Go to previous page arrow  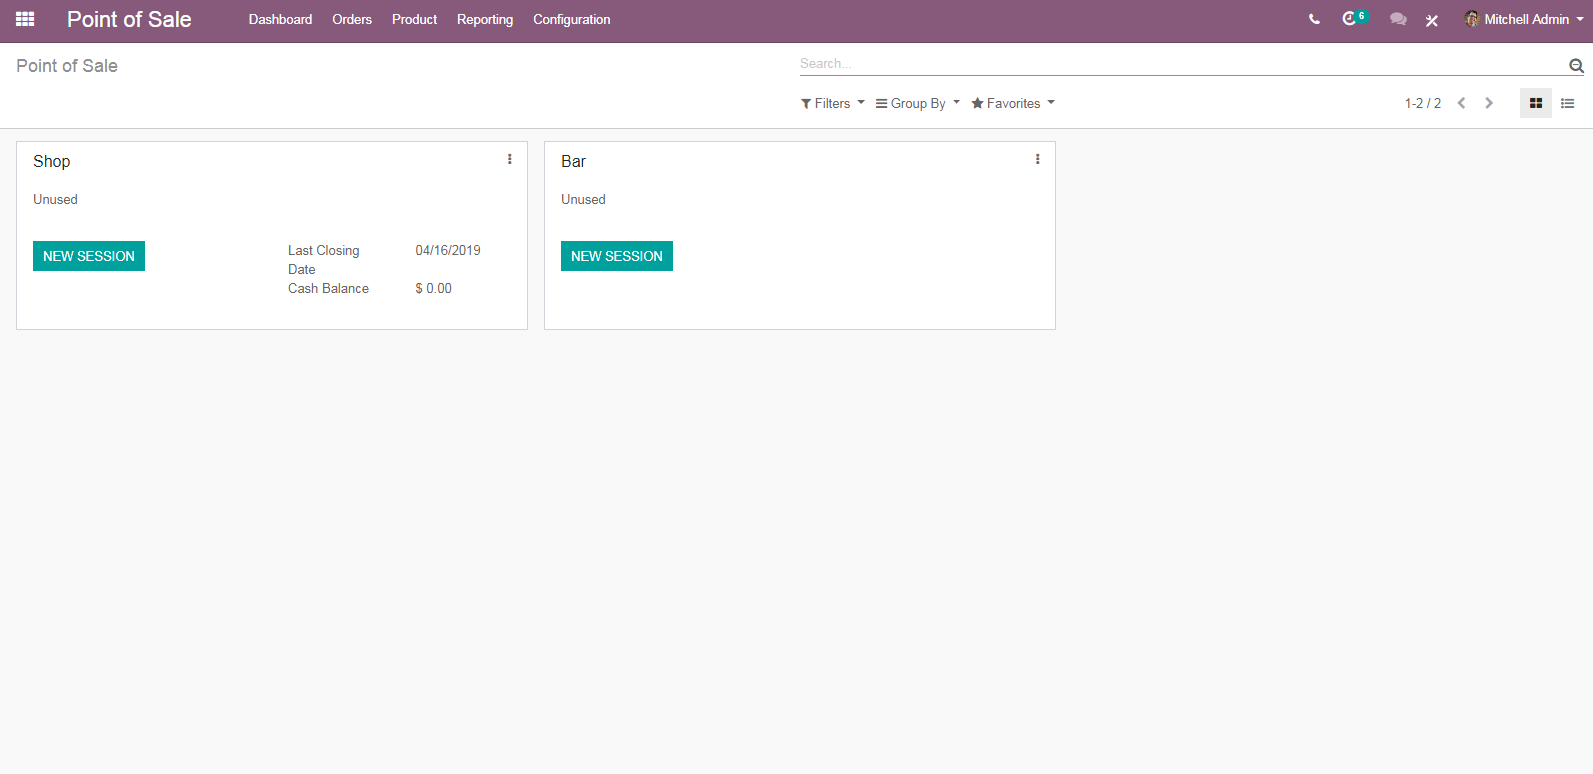point(1461,103)
